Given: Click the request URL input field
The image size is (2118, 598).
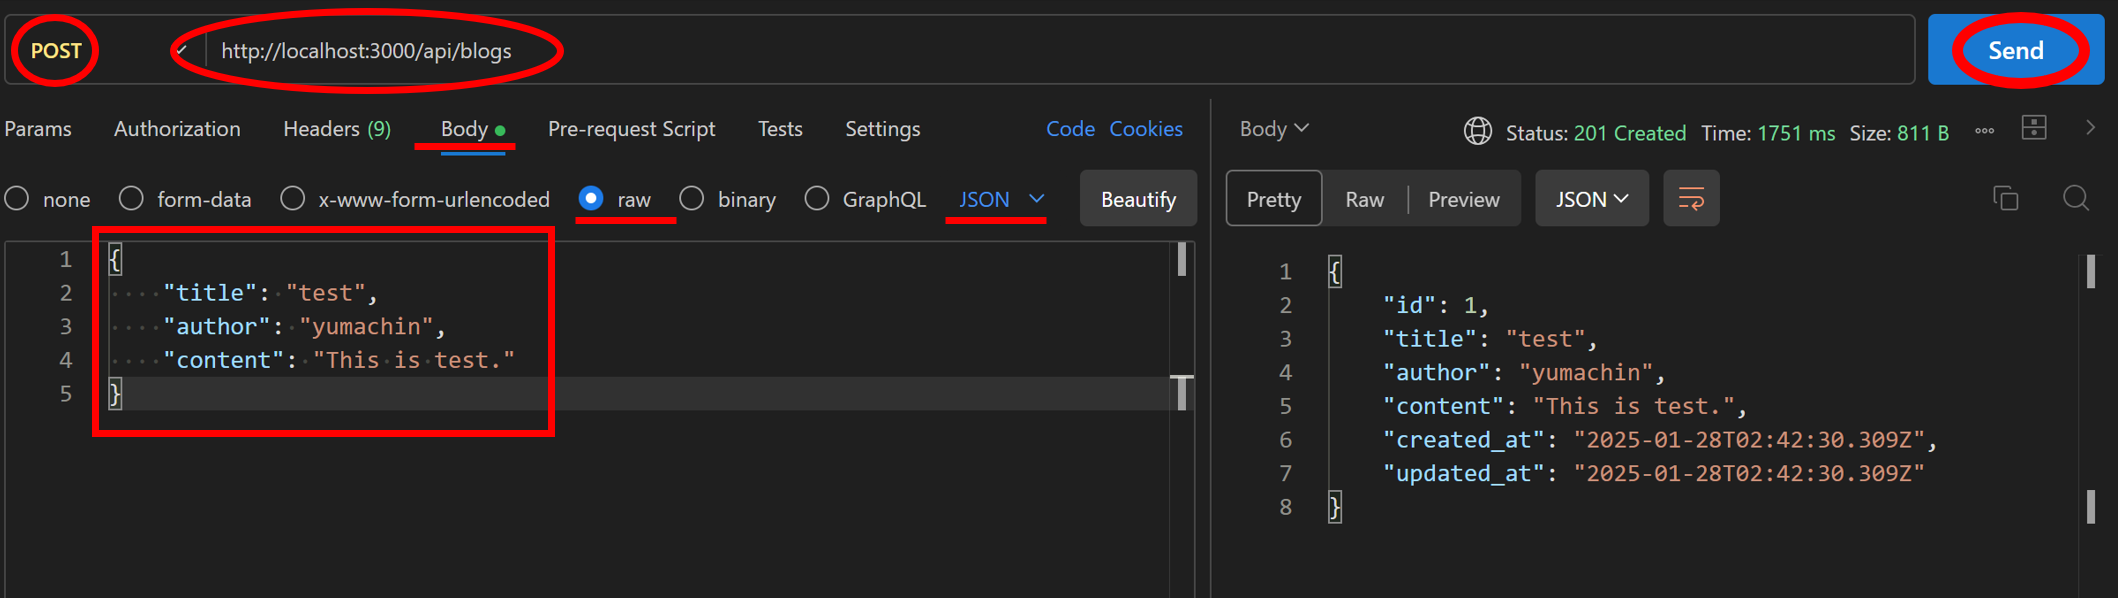Looking at the screenshot, I should [x=1000, y=51].
